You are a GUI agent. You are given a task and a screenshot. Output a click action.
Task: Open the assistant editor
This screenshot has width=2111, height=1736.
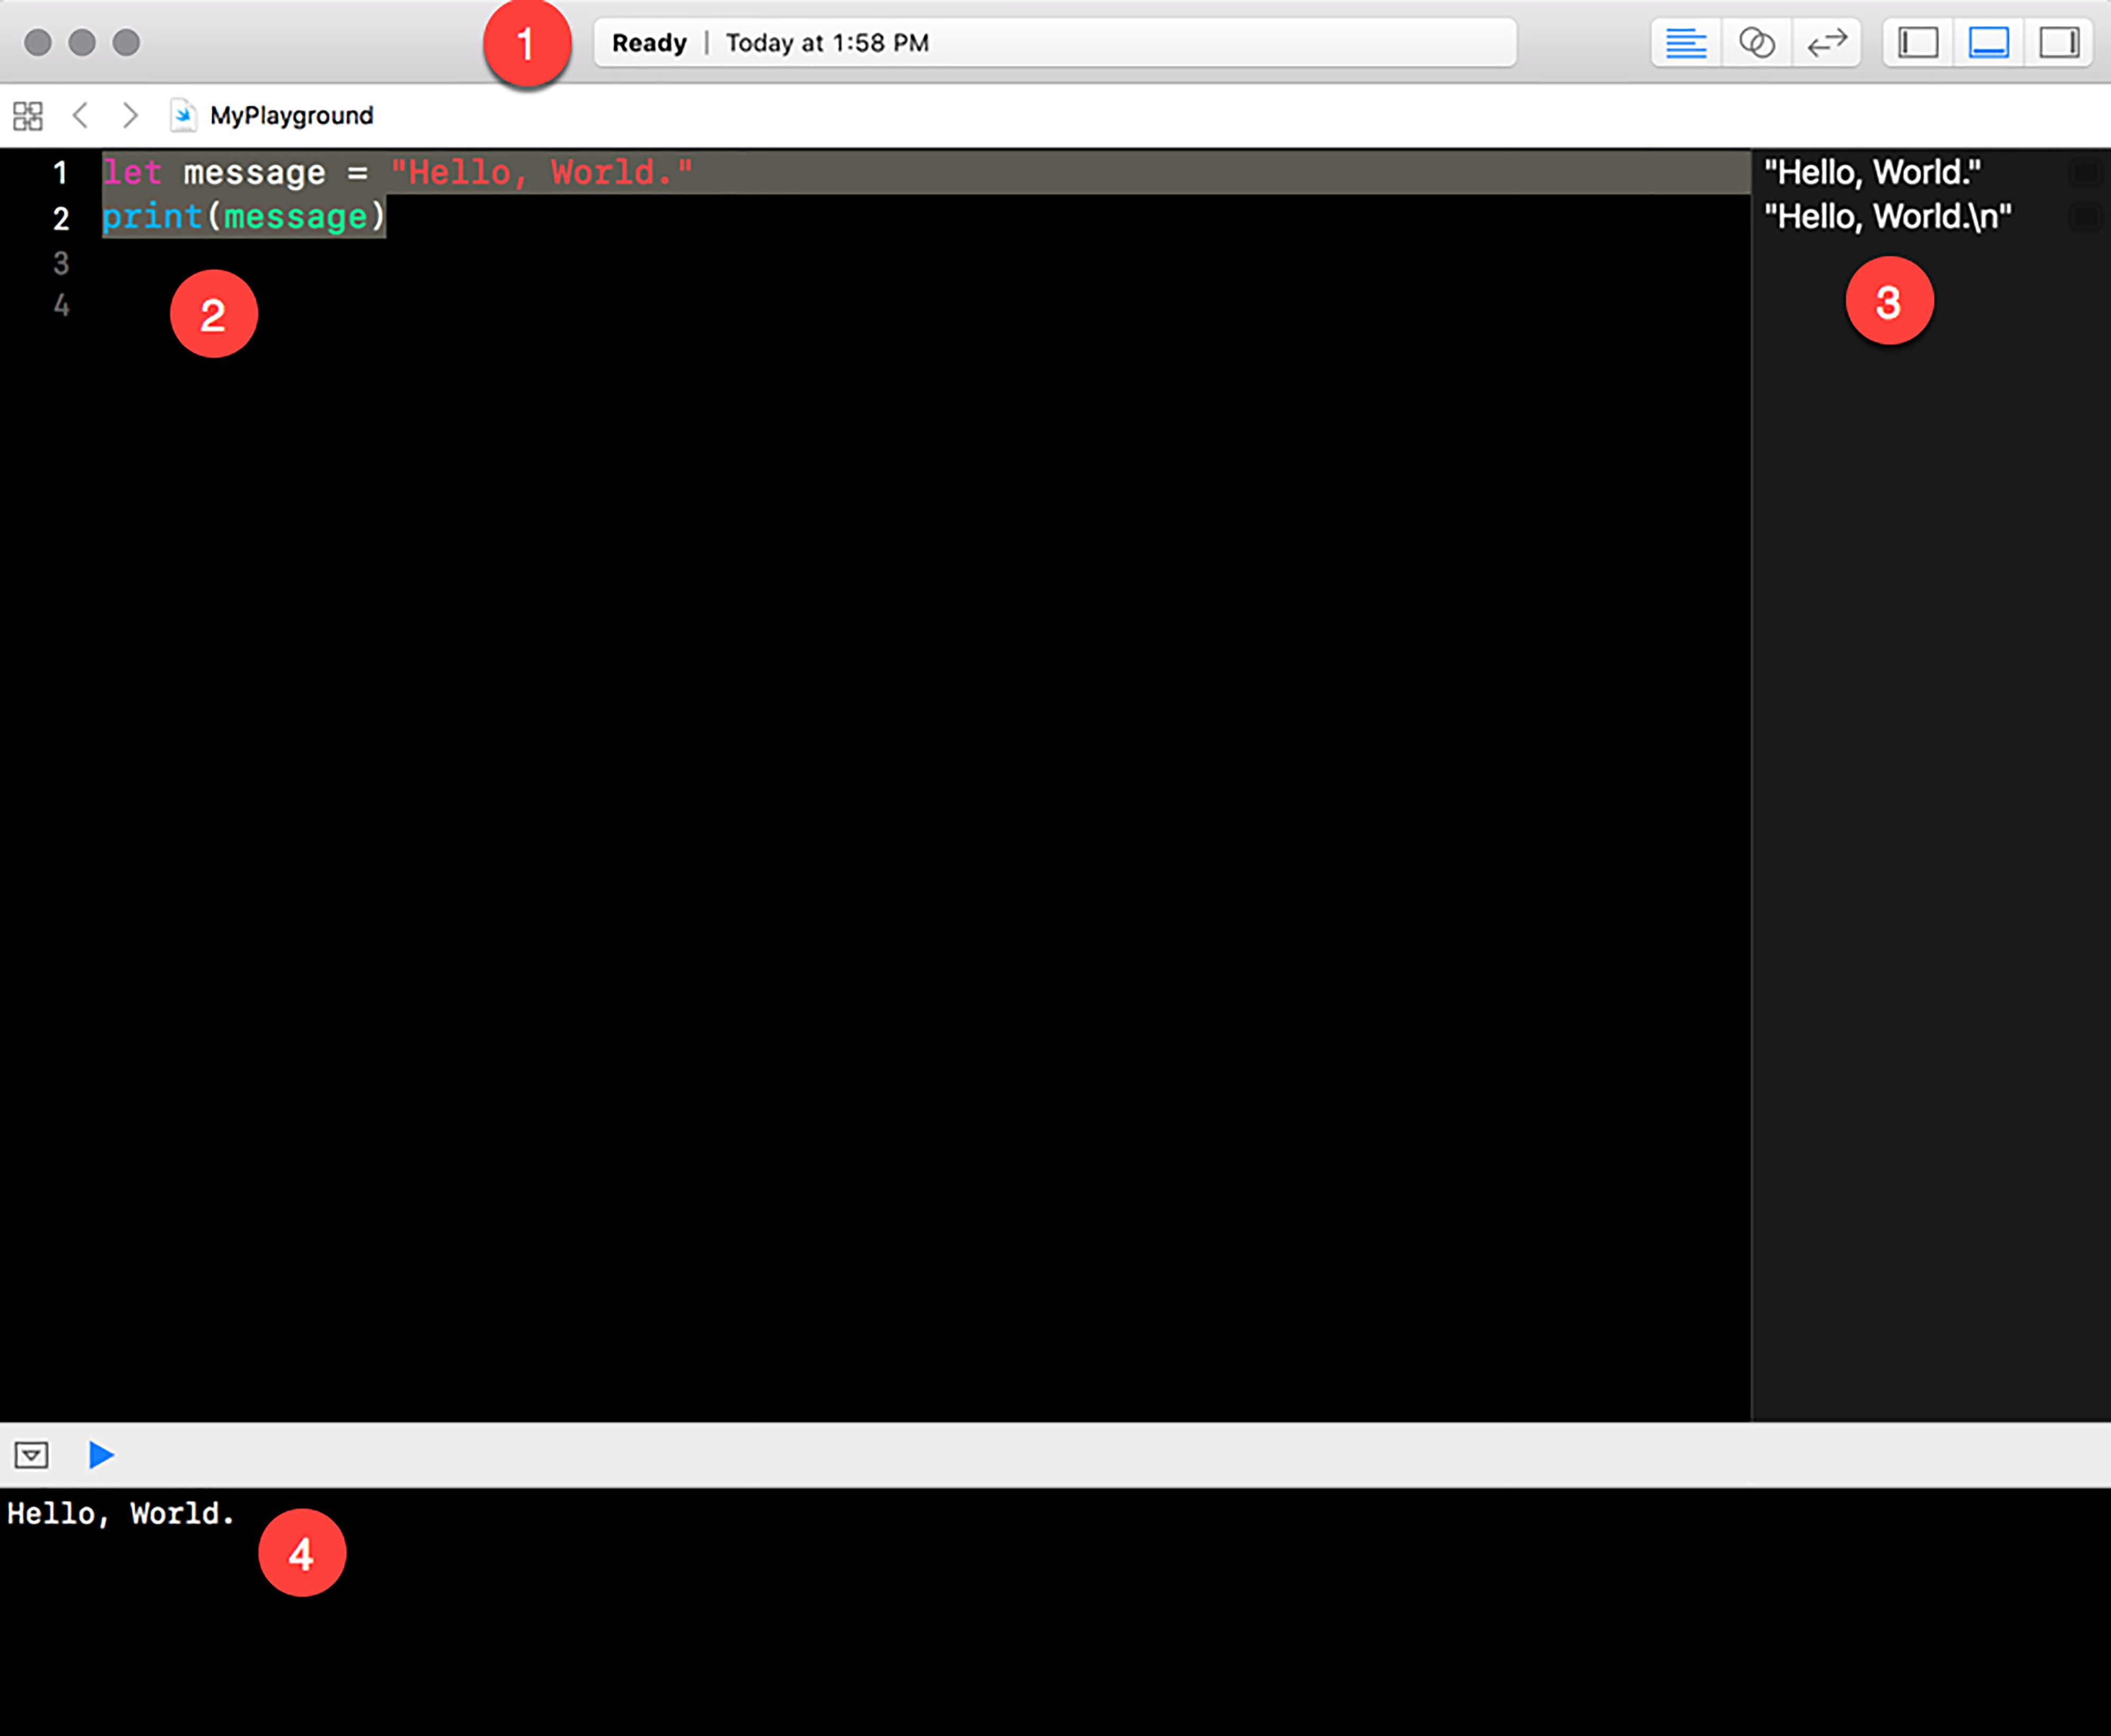pos(1757,43)
